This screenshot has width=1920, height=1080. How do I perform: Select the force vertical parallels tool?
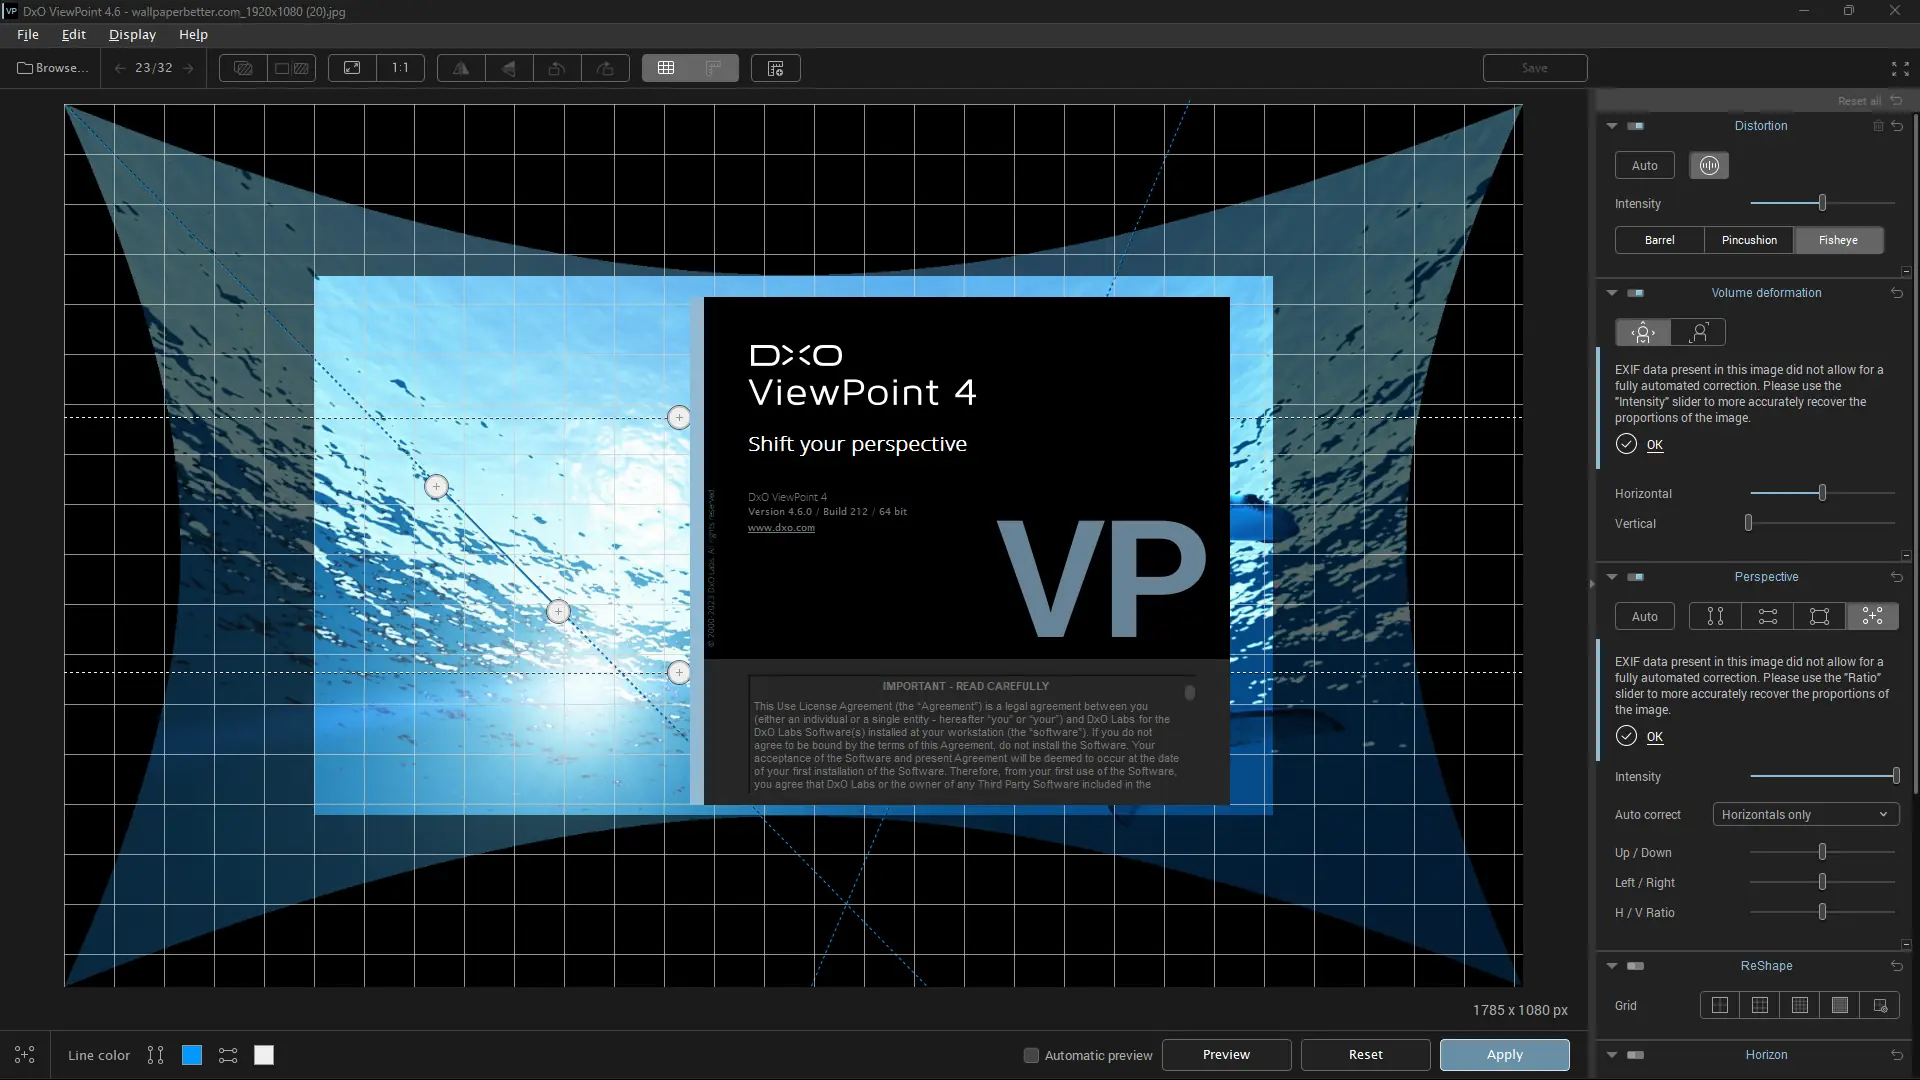point(1715,616)
